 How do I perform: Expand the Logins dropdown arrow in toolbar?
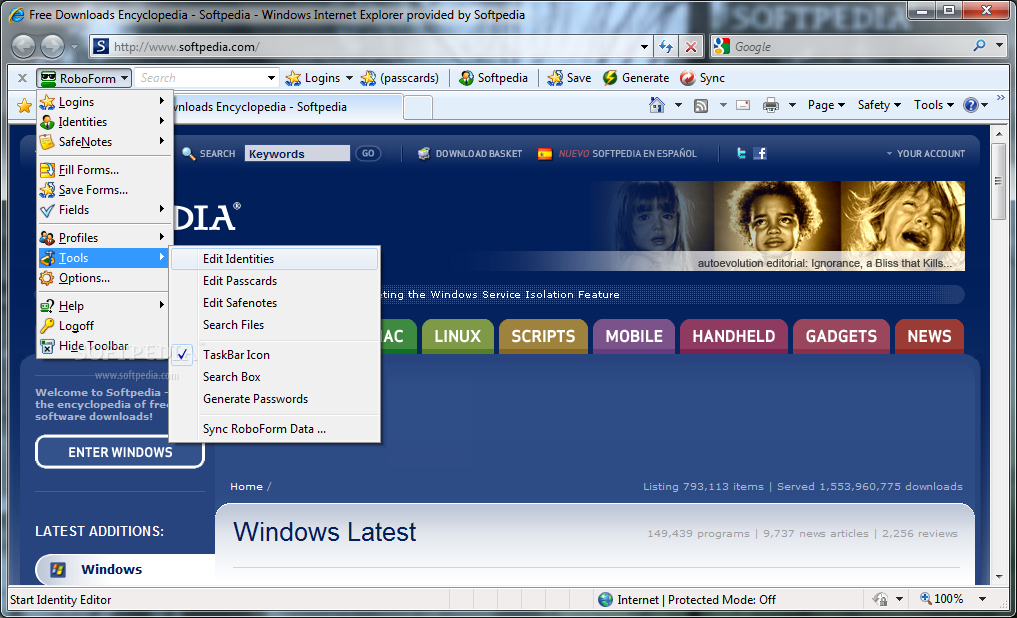point(349,78)
